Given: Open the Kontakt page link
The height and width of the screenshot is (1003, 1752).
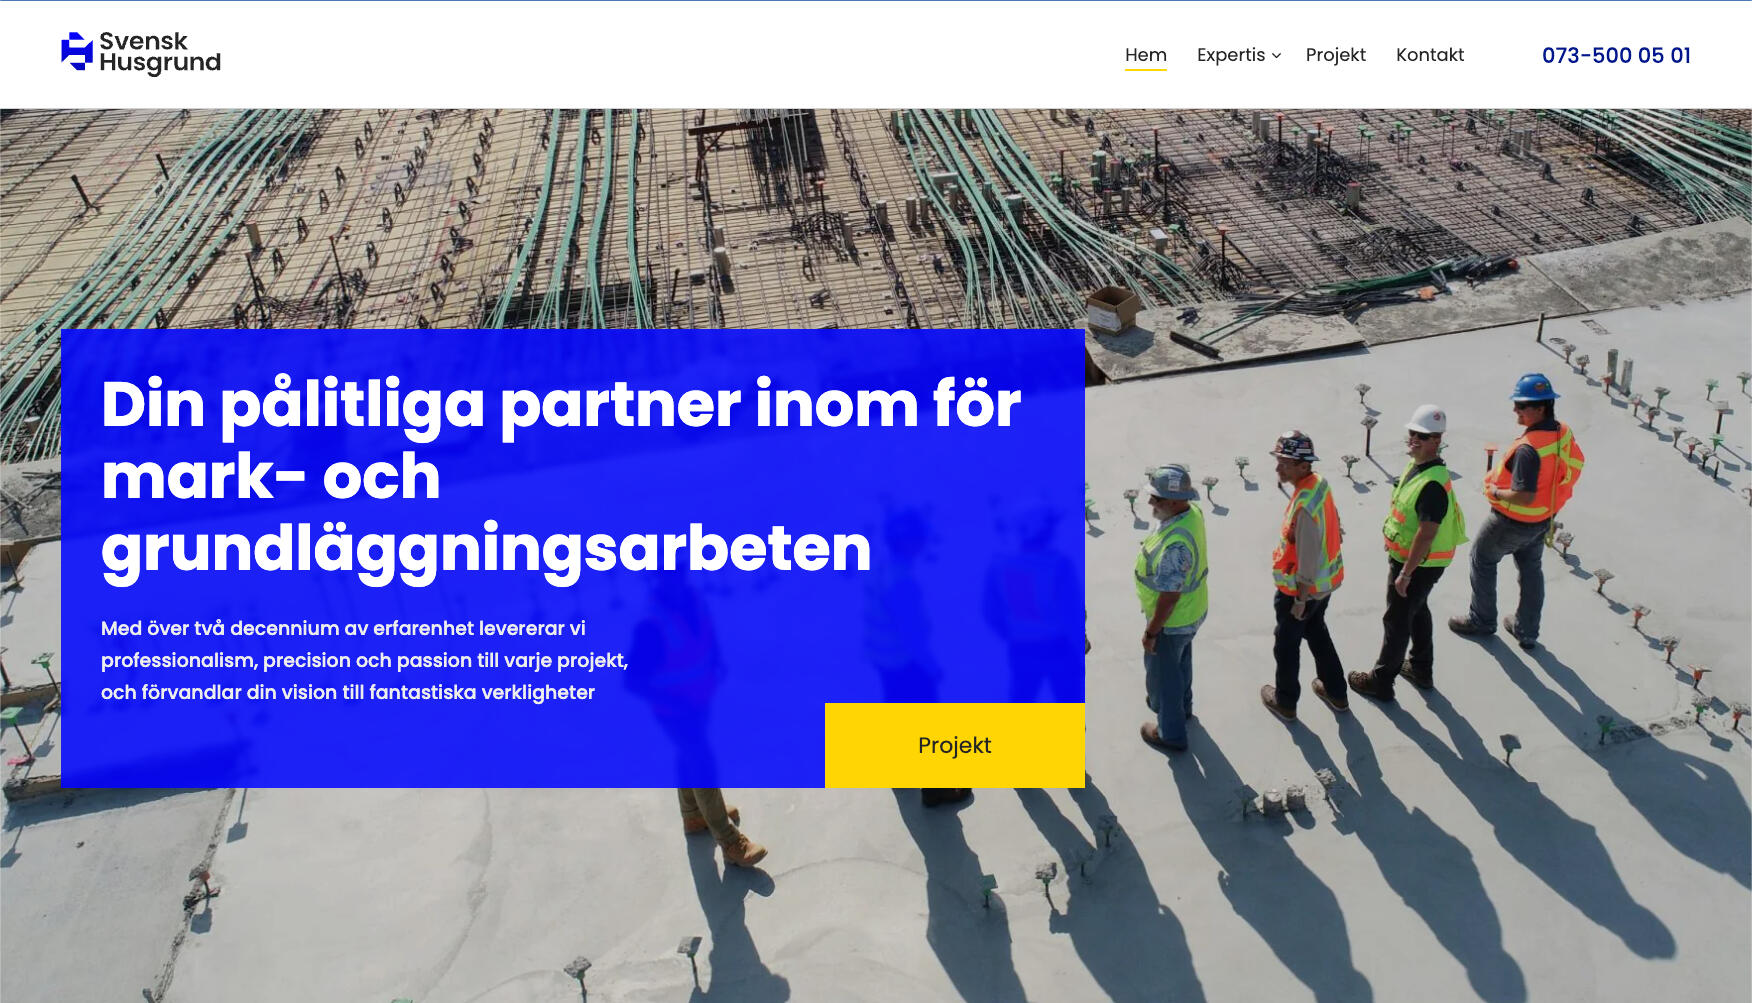Looking at the screenshot, I should click(x=1430, y=55).
